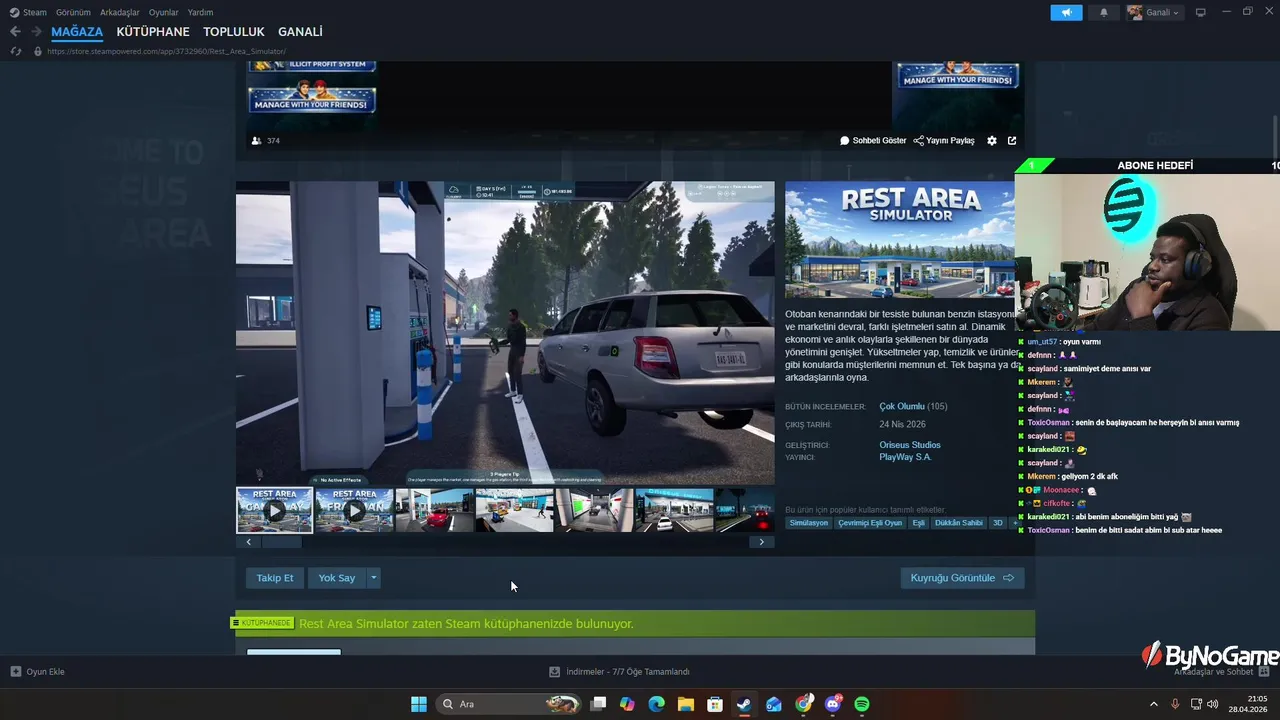This screenshot has height=720, width=1280.
Task: Open Discord from taskbar
Action: point(833,704)
